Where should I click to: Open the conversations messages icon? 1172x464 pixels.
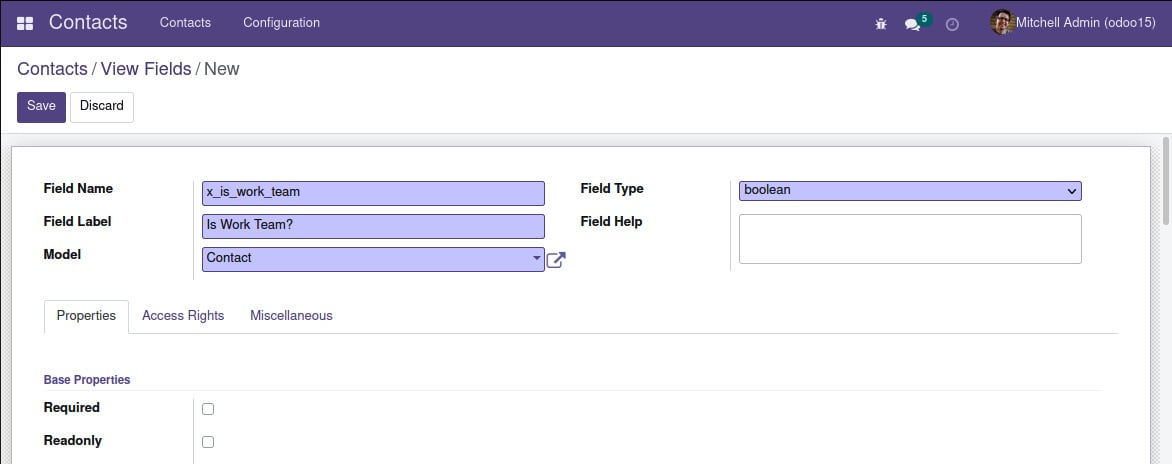[x=912, y=24]
